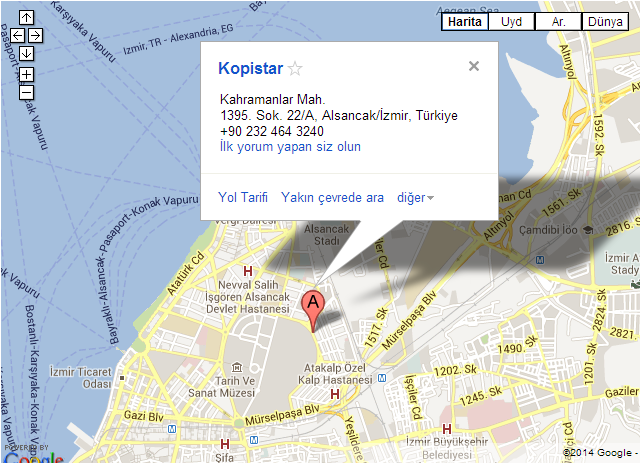Click metro M icon below Gazi Blv

click(172, 429)
